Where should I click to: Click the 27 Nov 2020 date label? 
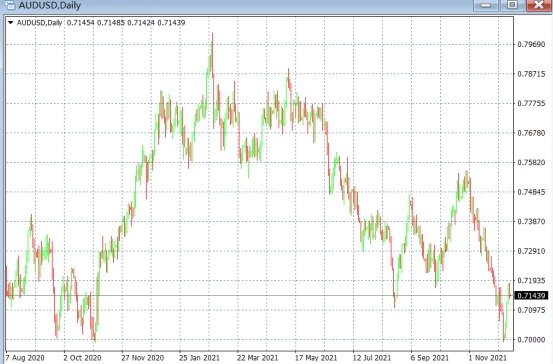pyautogui.click(x=142, y=358)
